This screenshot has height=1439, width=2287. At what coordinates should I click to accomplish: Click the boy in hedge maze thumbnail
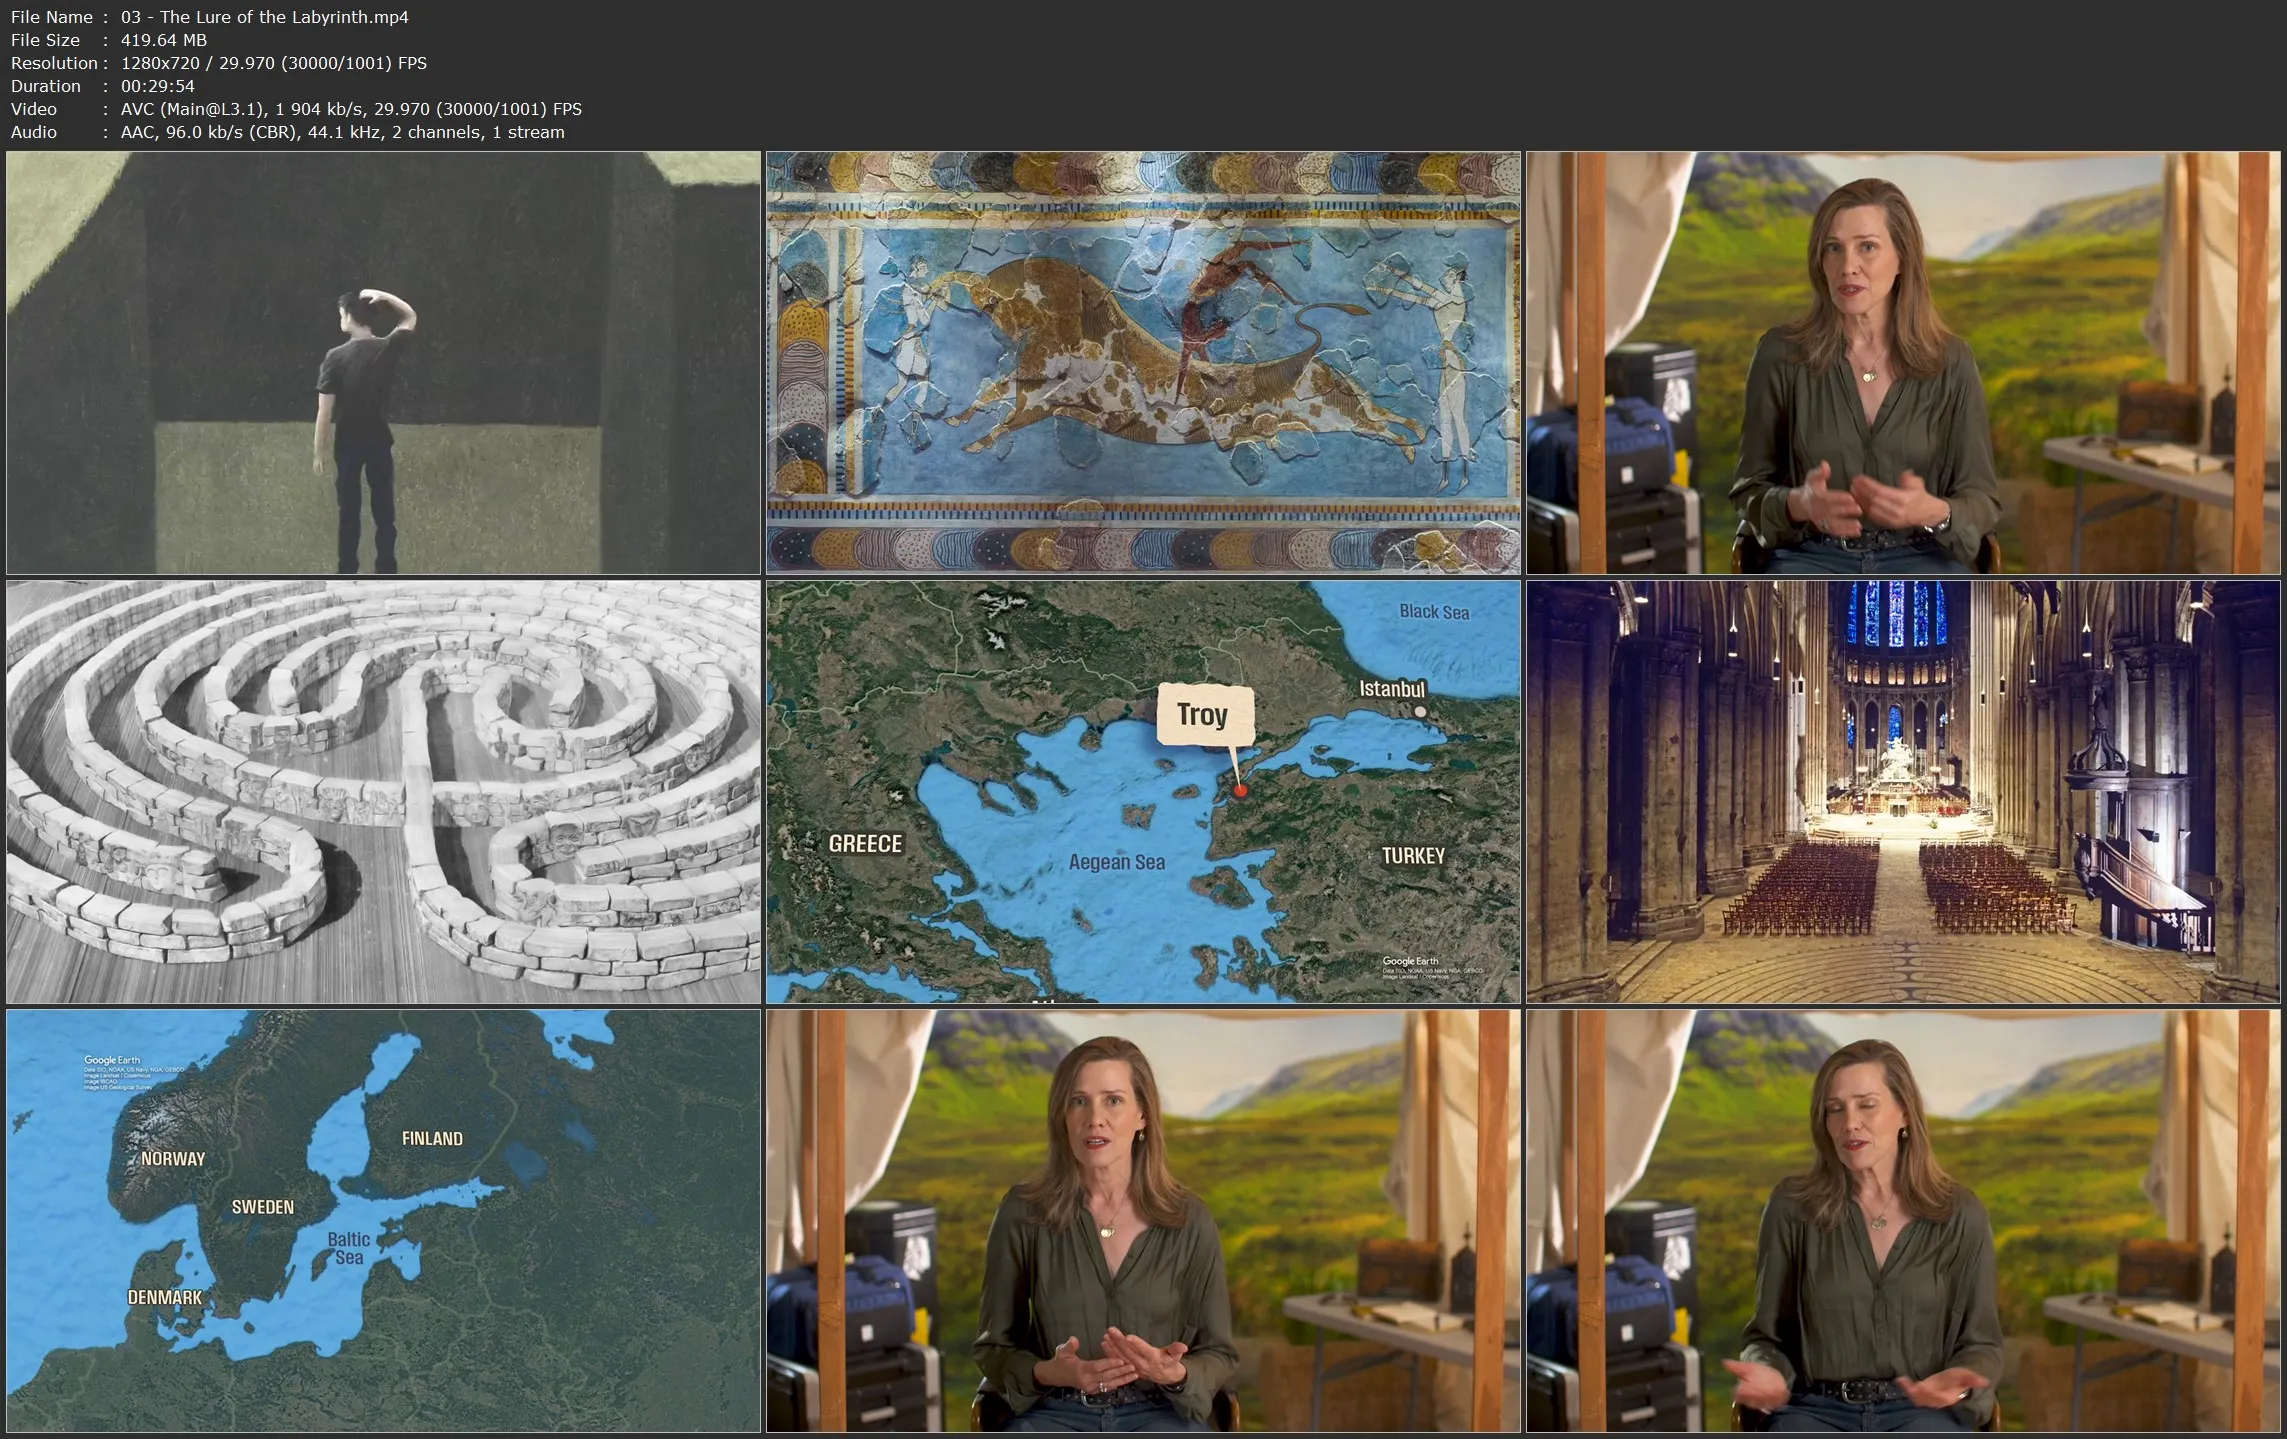[x=383, y=362]
